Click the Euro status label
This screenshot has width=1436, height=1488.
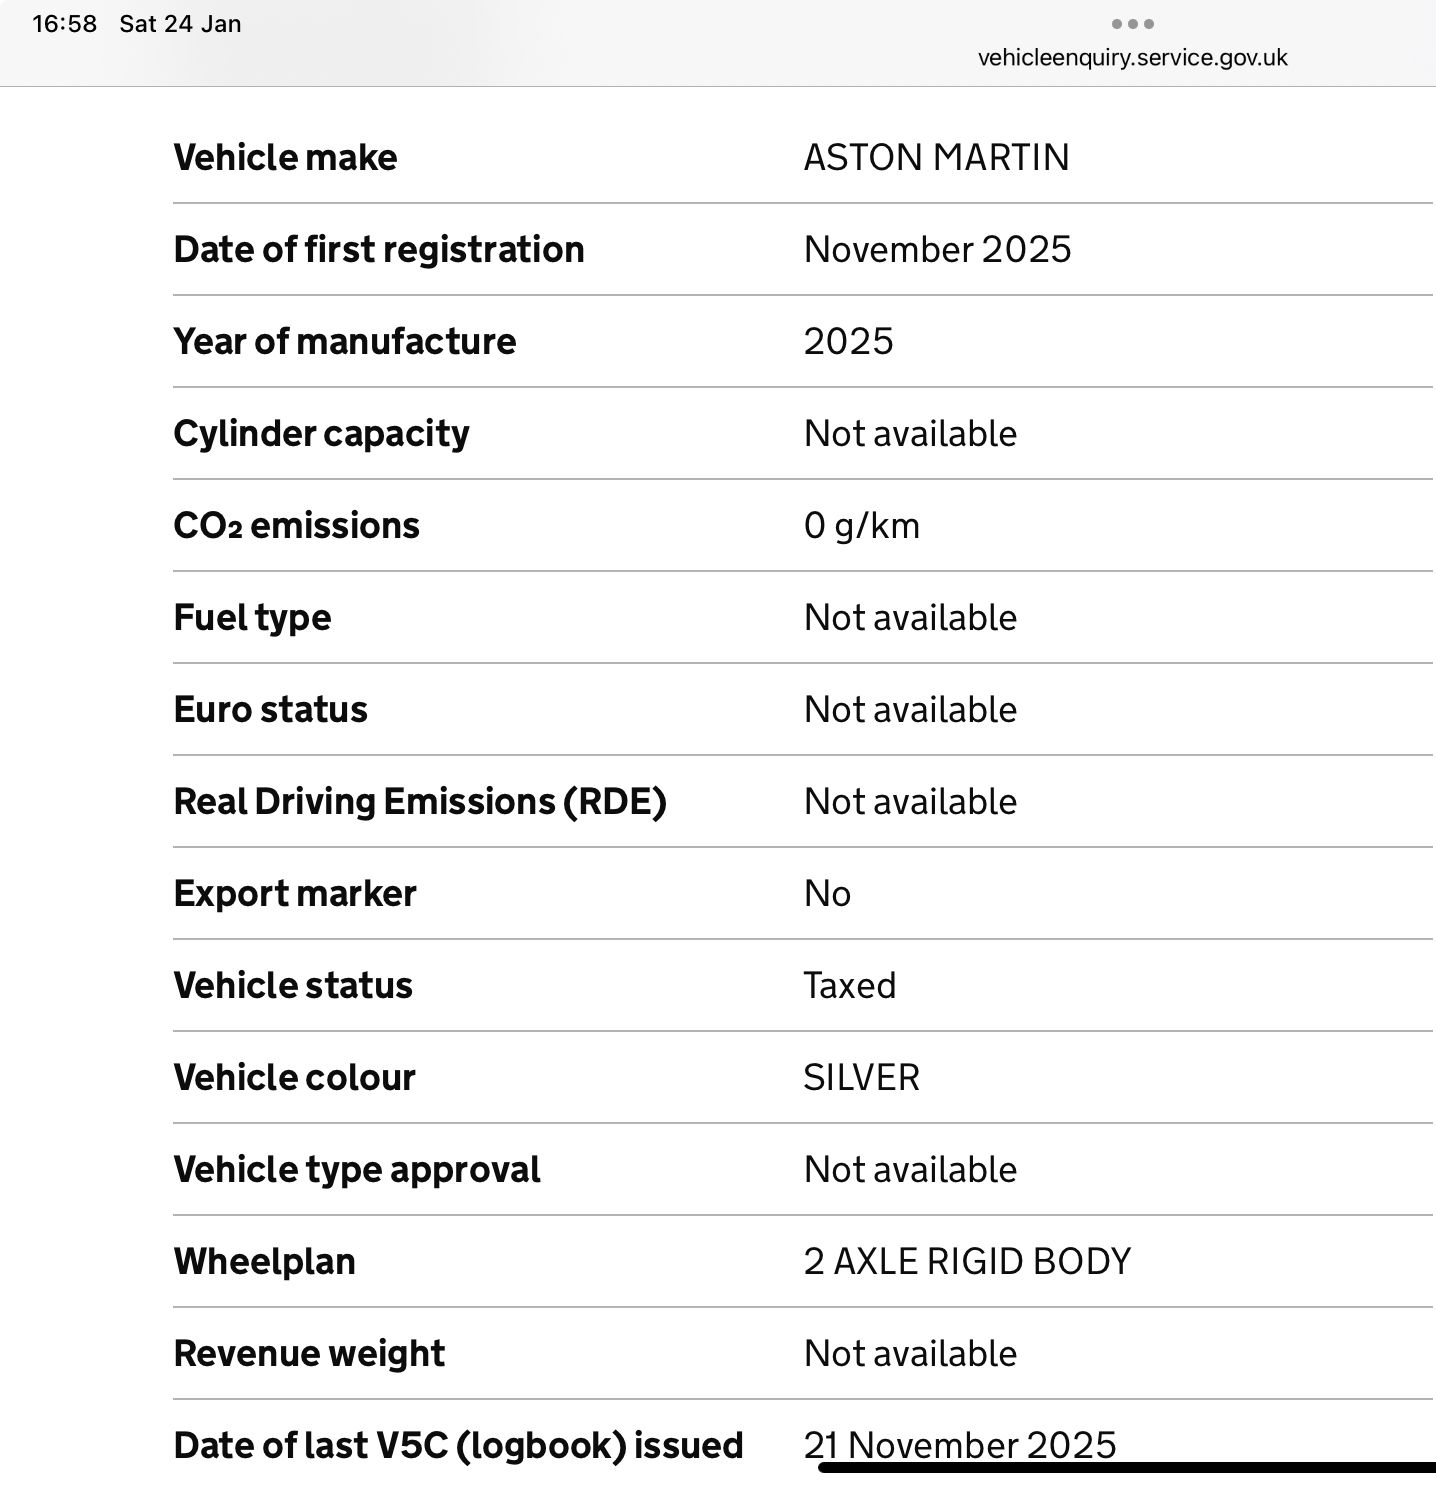pos(271,710)
